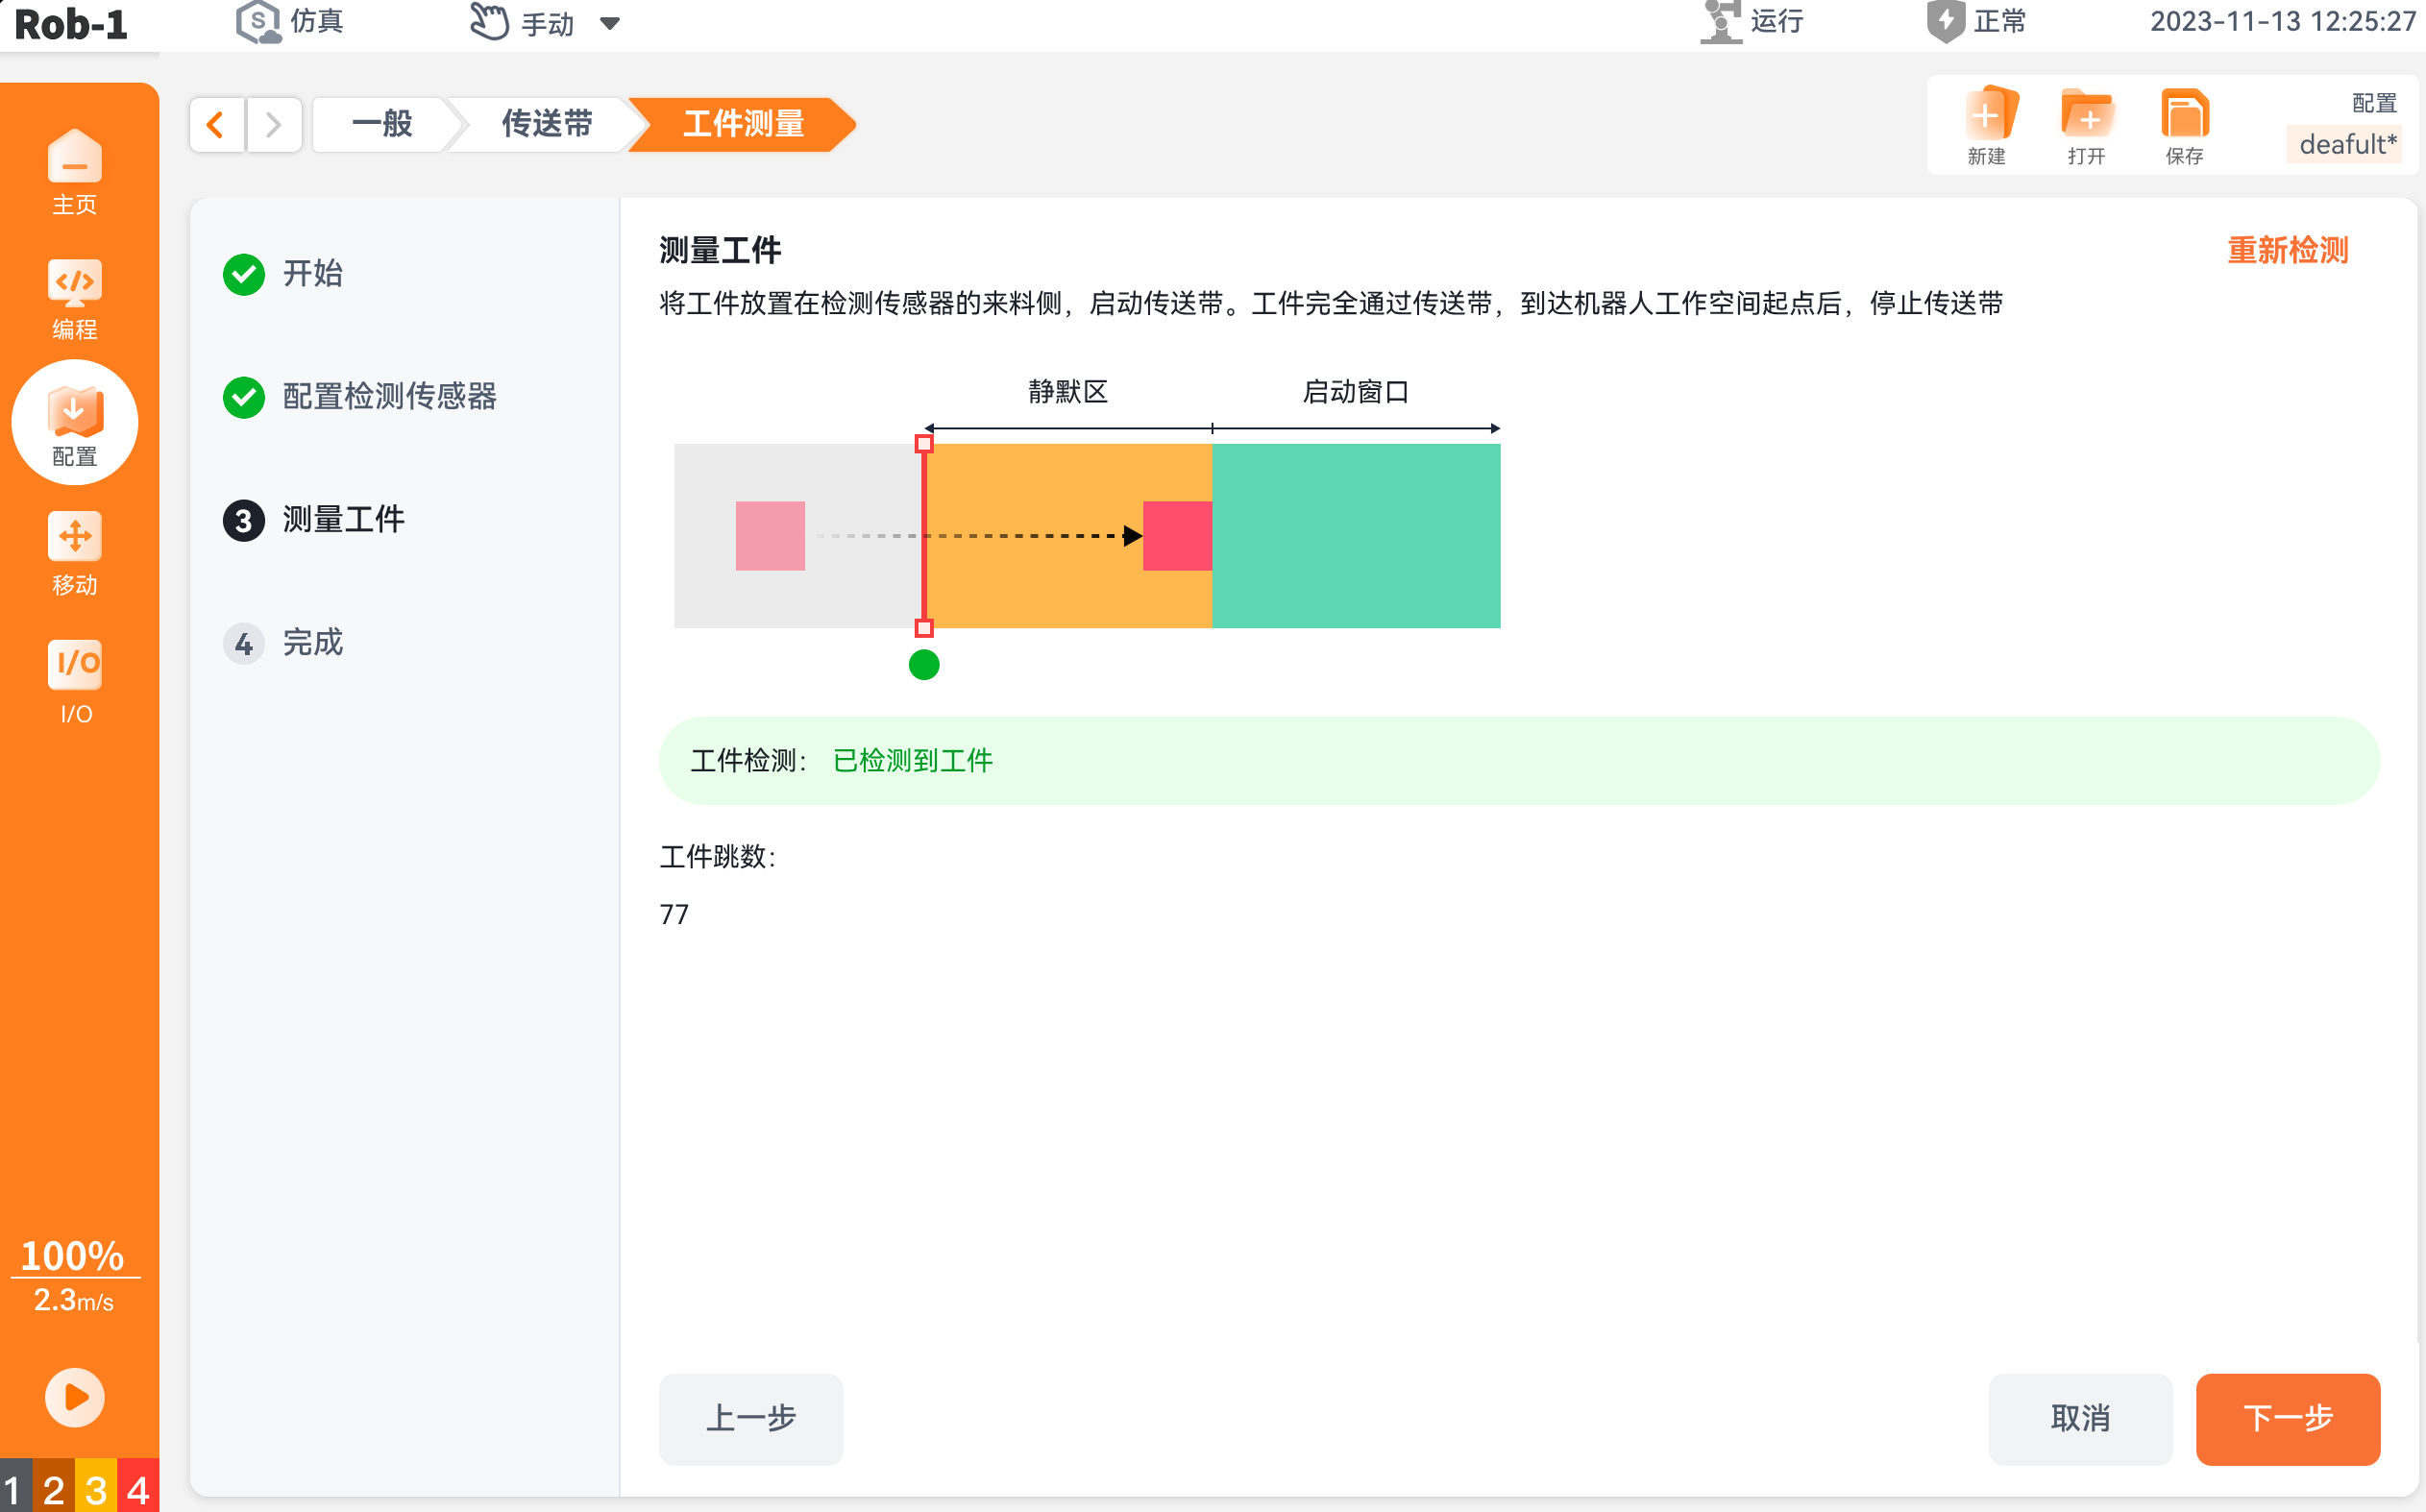
Task: Click the 100% speed indicator
Action: click(73, 1256)
